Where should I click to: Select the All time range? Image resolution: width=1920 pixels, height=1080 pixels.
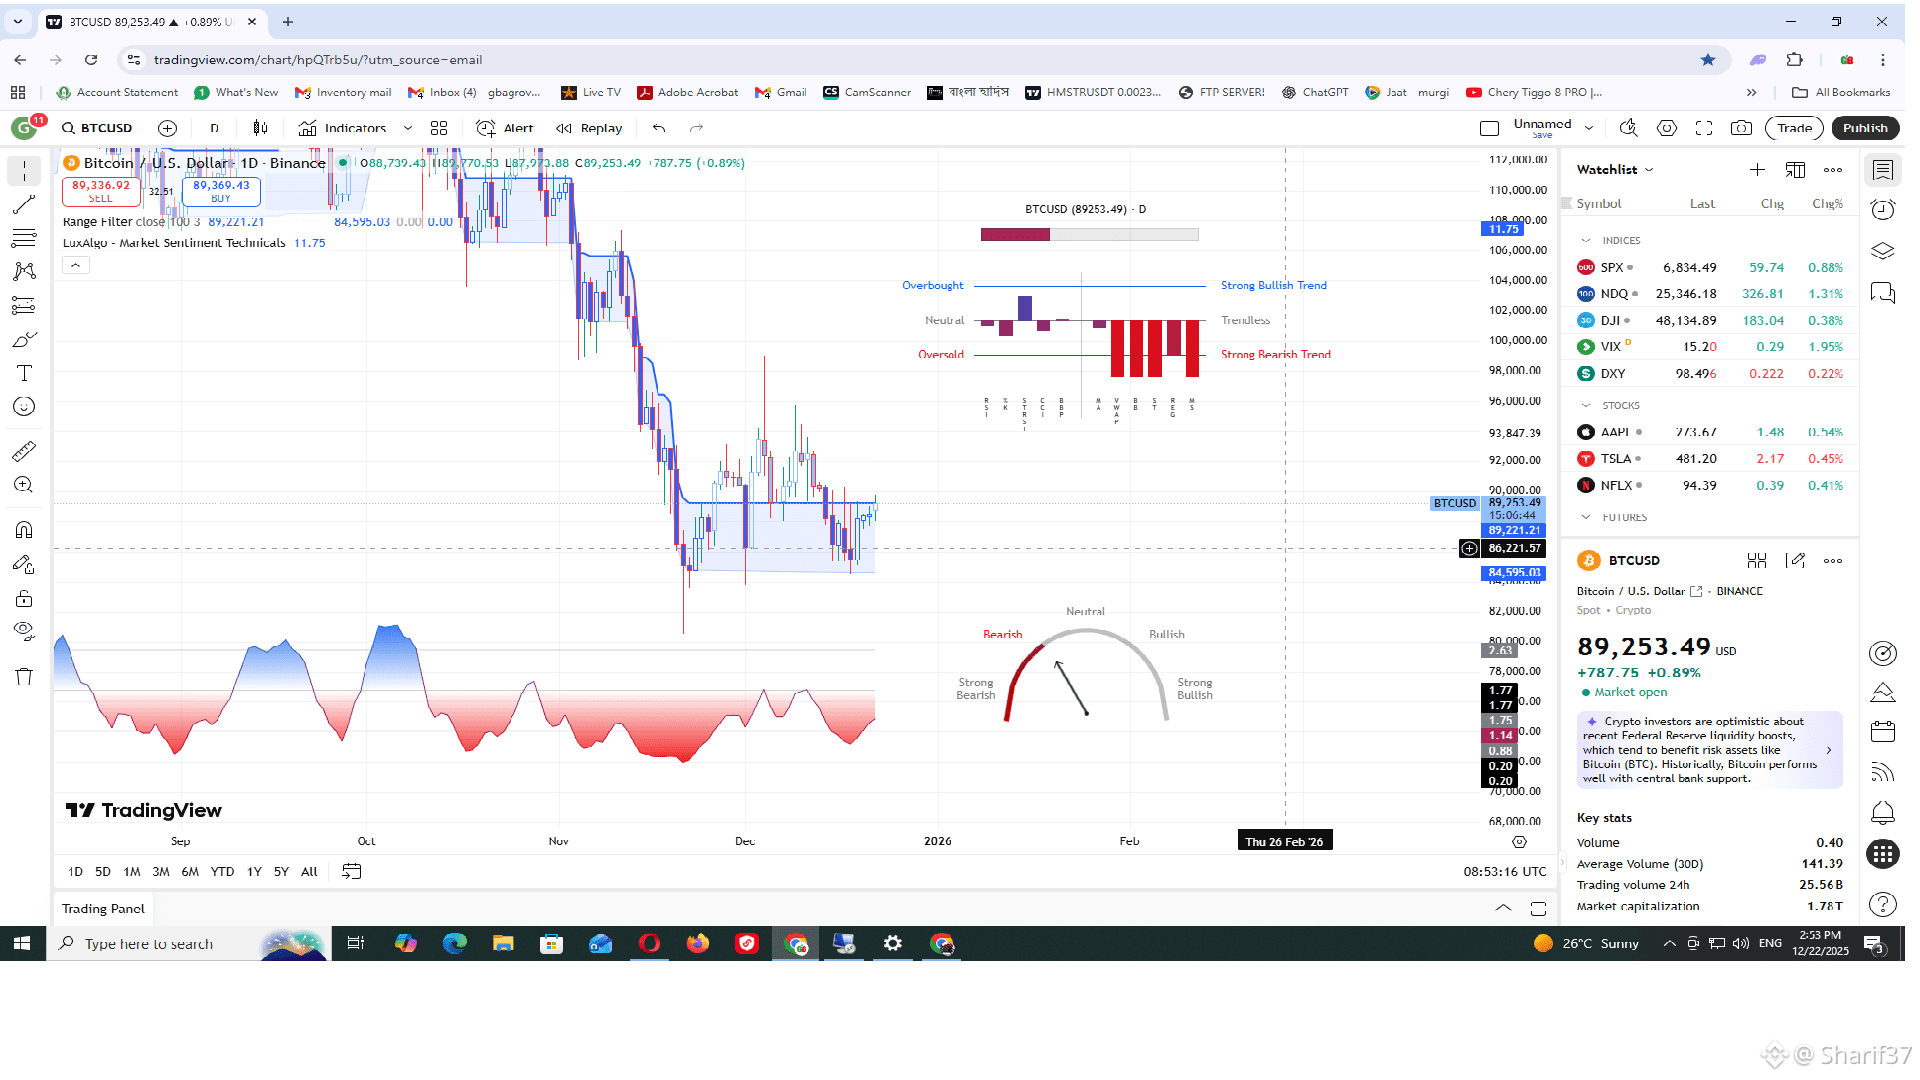point(309,872)
